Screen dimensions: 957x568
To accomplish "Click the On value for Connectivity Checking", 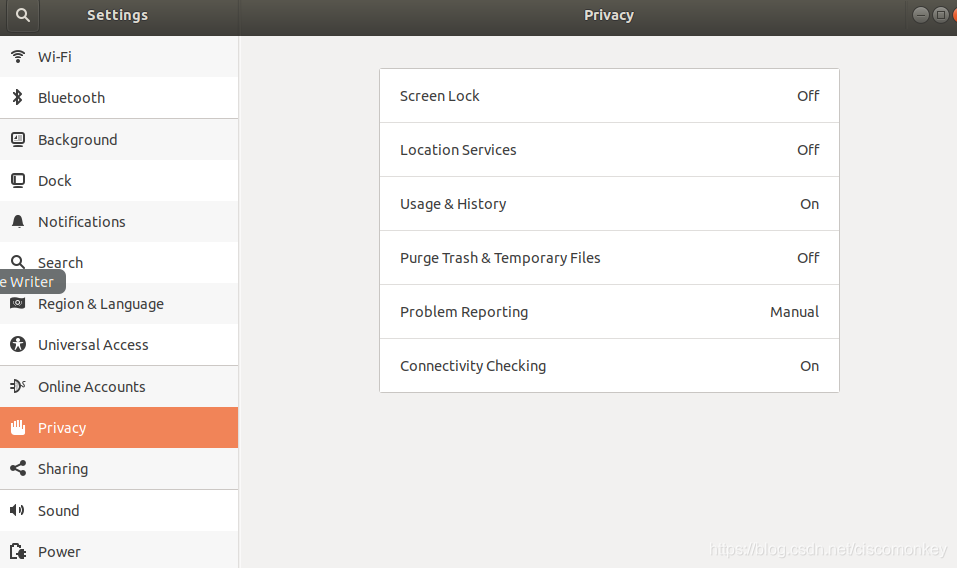I will point(809,366).
